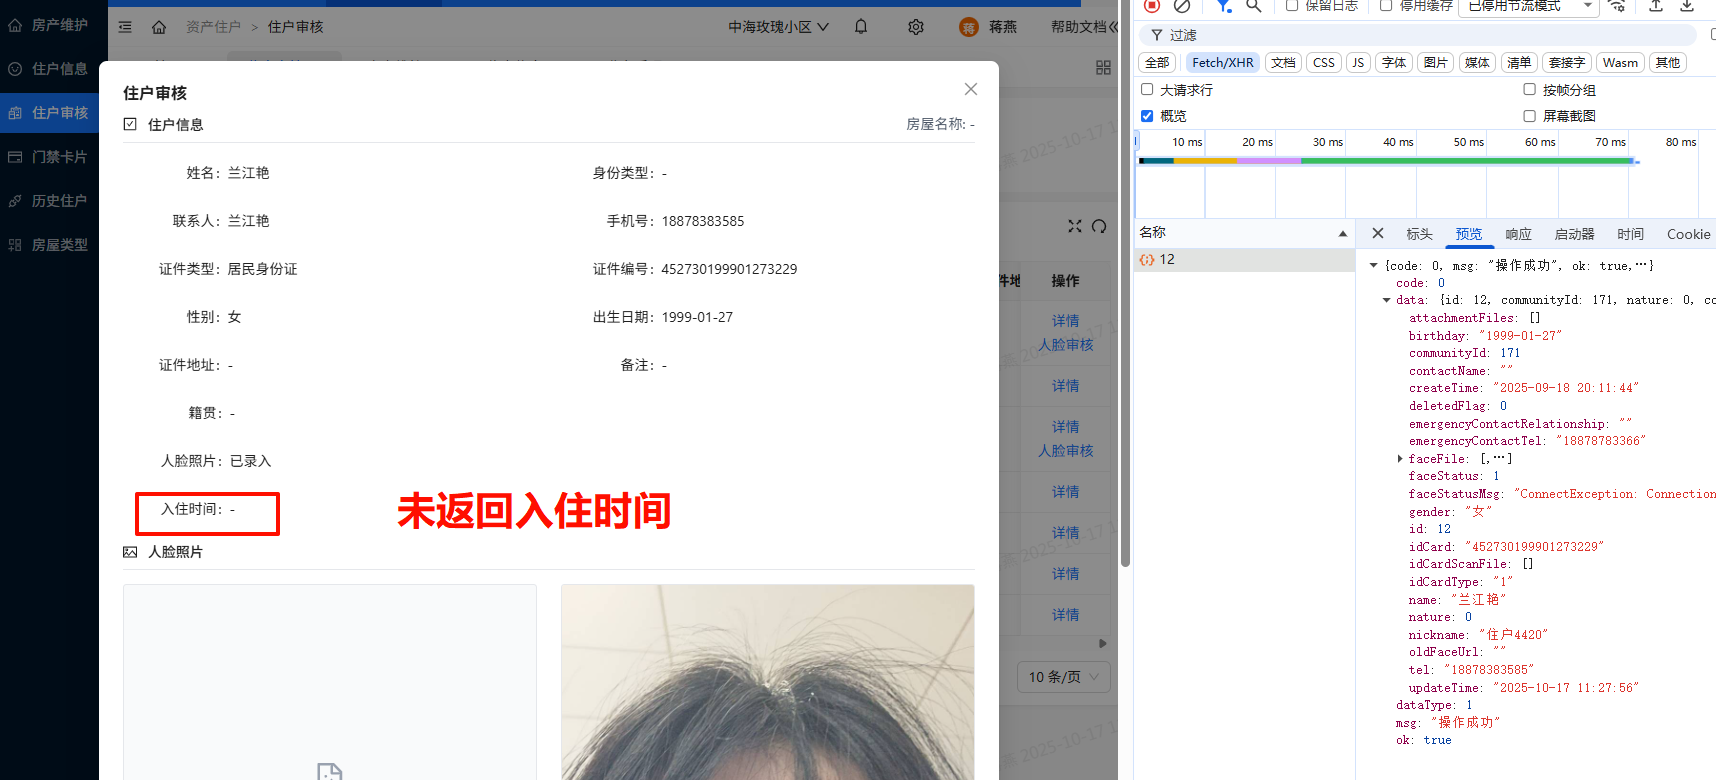Collapse the root response object

(1374, 265)
